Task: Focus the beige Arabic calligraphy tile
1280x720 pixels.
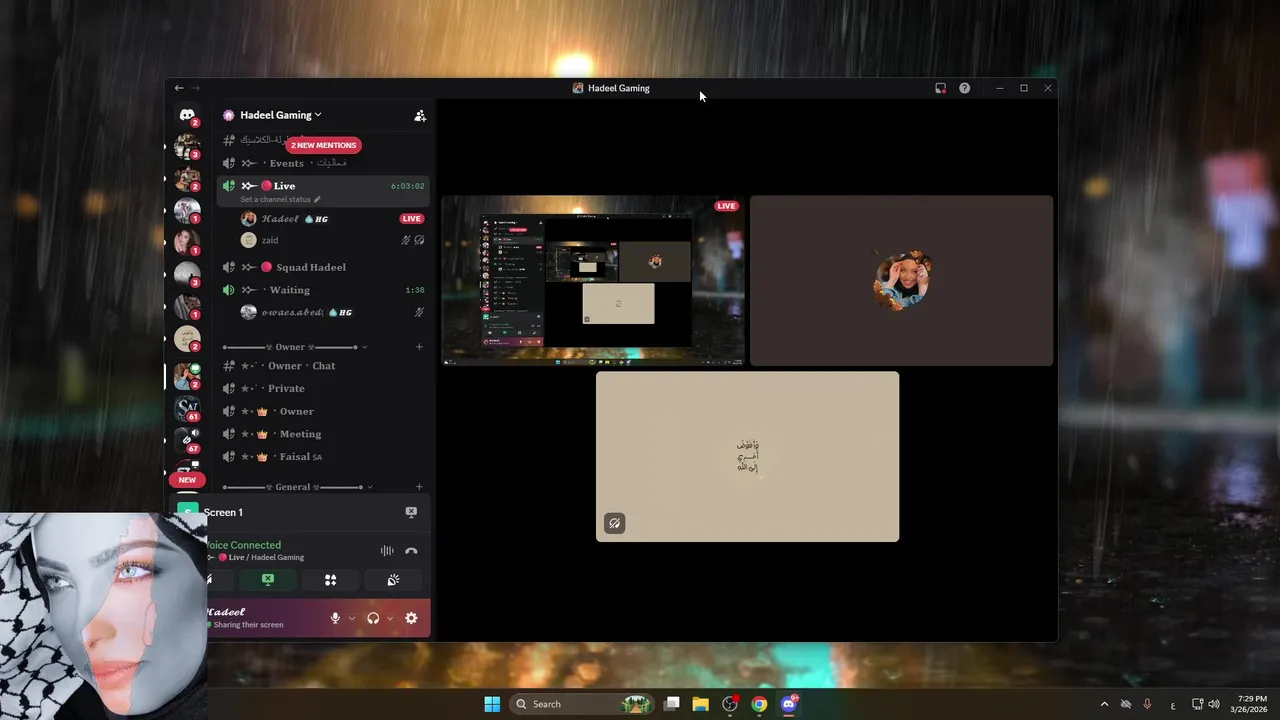Action: (x=747, y=456)
